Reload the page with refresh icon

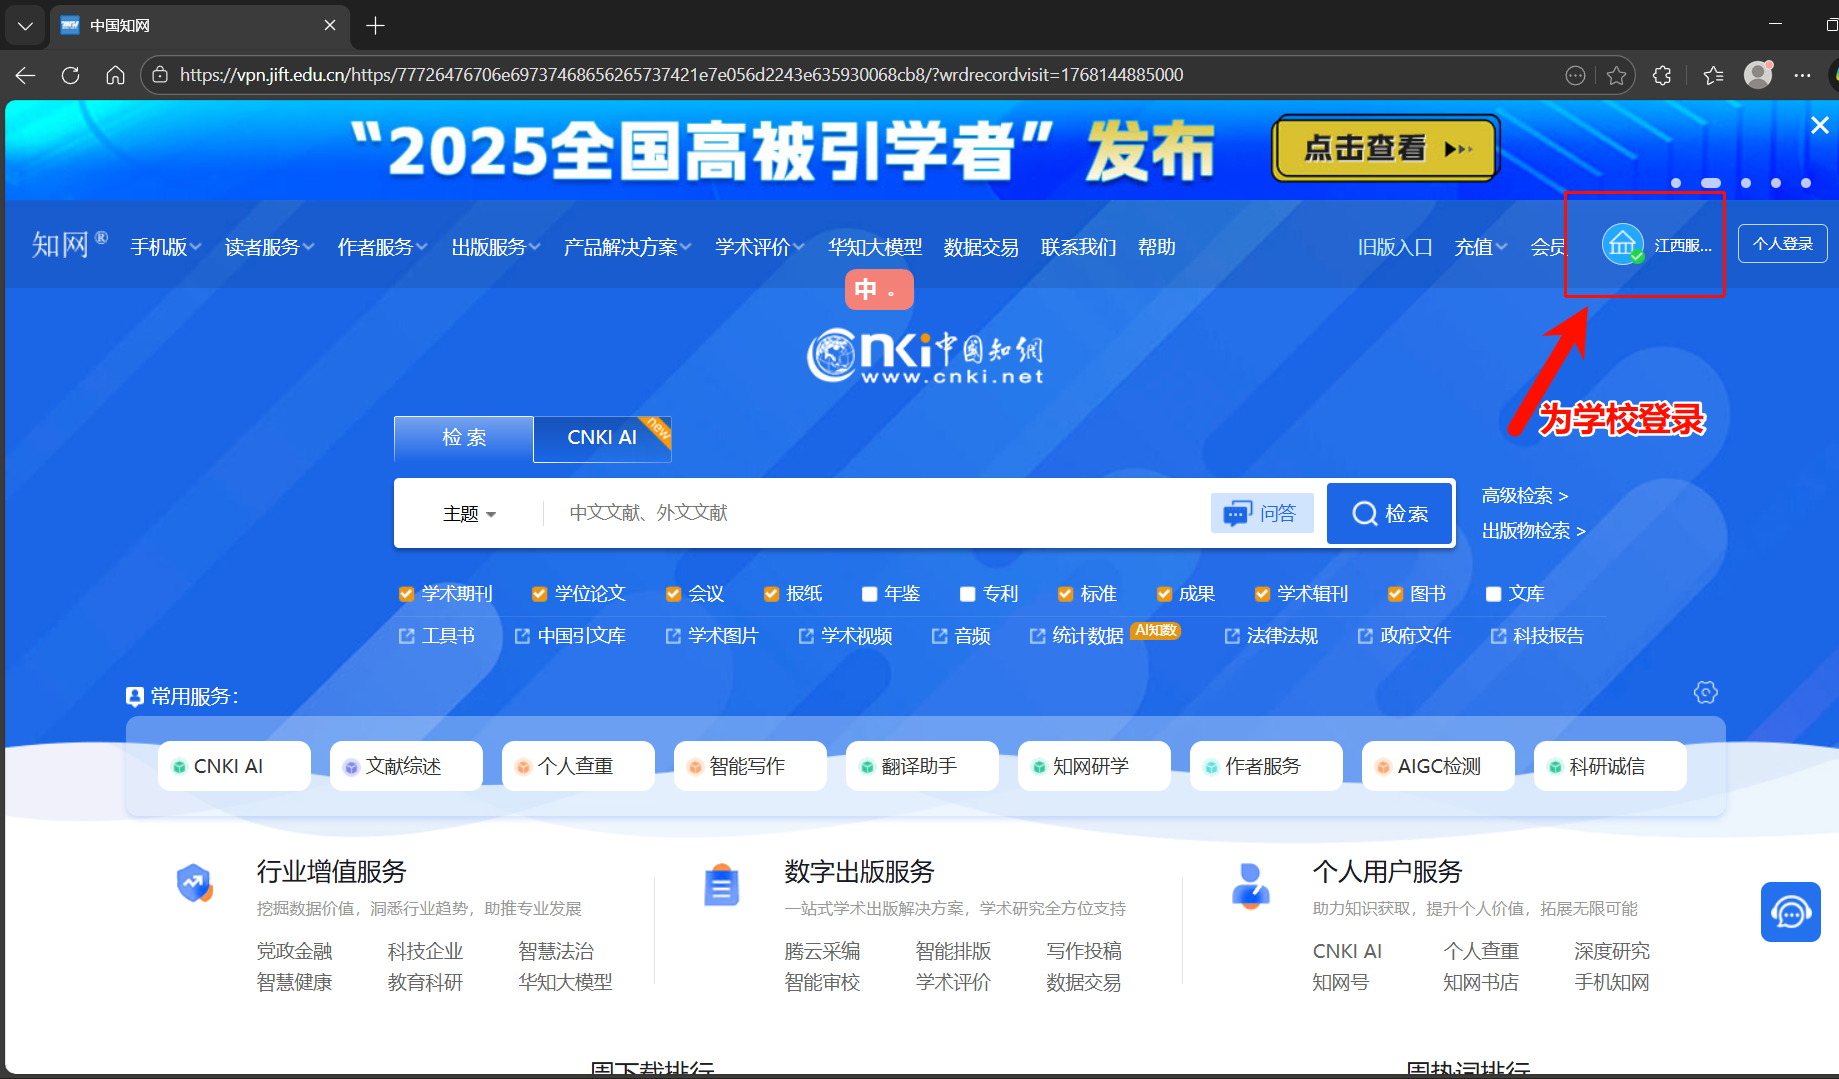coord(70,75)
